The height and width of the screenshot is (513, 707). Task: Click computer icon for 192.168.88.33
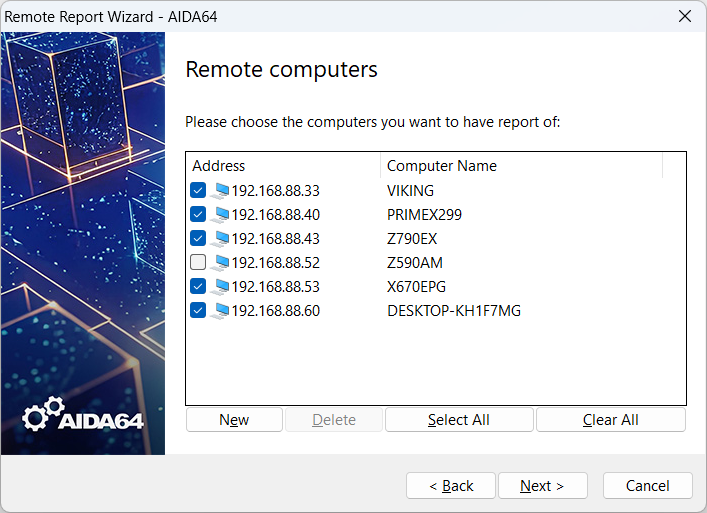(220, 190)
